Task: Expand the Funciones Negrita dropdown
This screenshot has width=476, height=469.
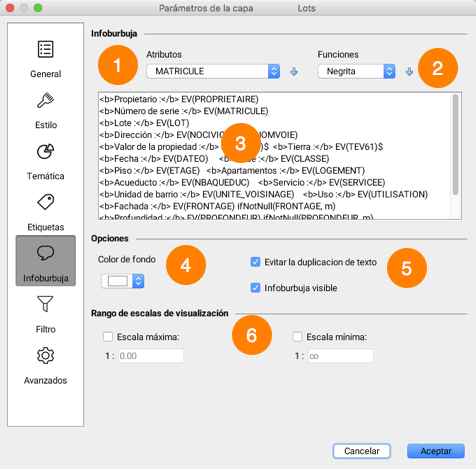Action: tap(357, 71)
